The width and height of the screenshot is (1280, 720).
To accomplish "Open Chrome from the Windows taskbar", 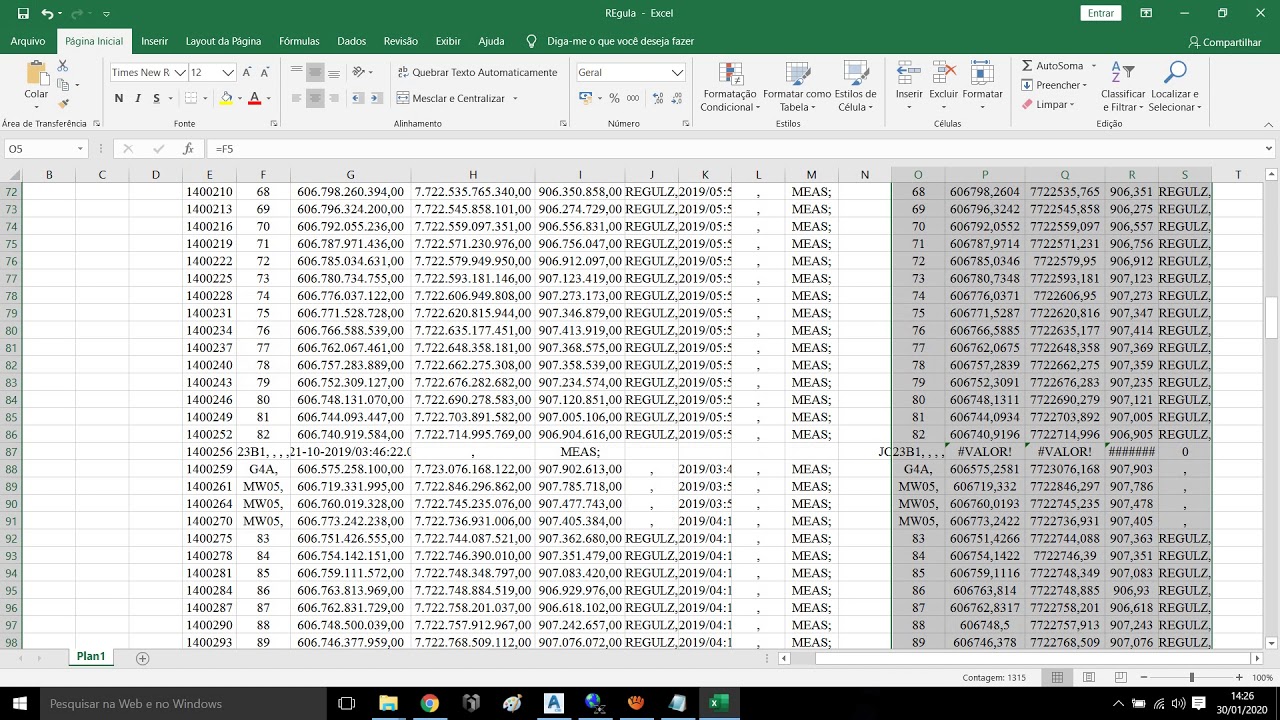I will [429, 703].
